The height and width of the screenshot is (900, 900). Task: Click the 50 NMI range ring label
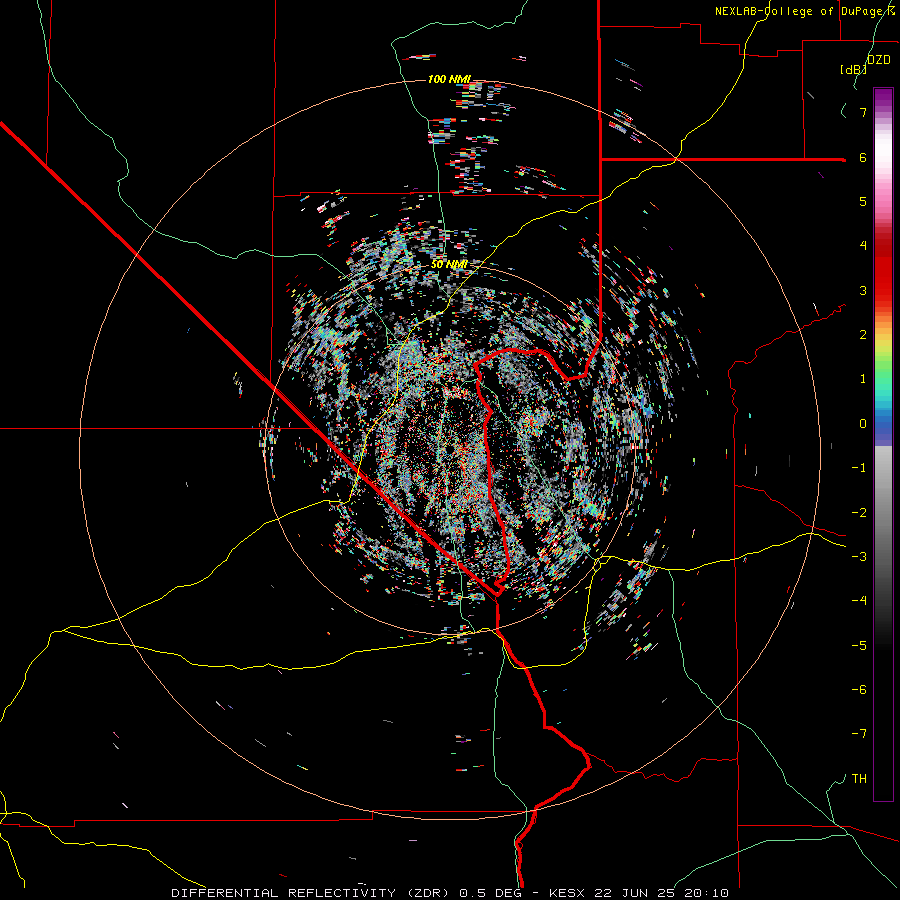(449, 264)
